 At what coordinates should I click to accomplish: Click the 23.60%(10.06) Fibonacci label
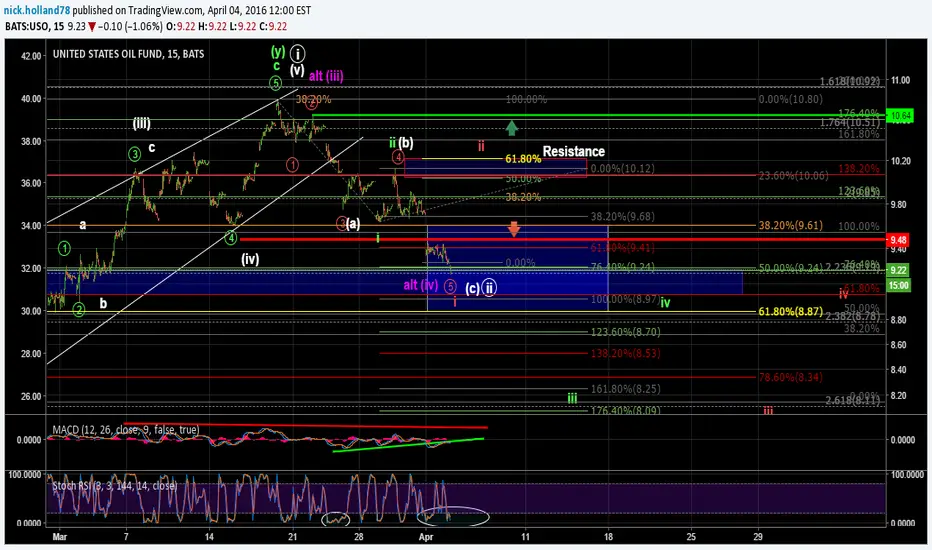792,175
